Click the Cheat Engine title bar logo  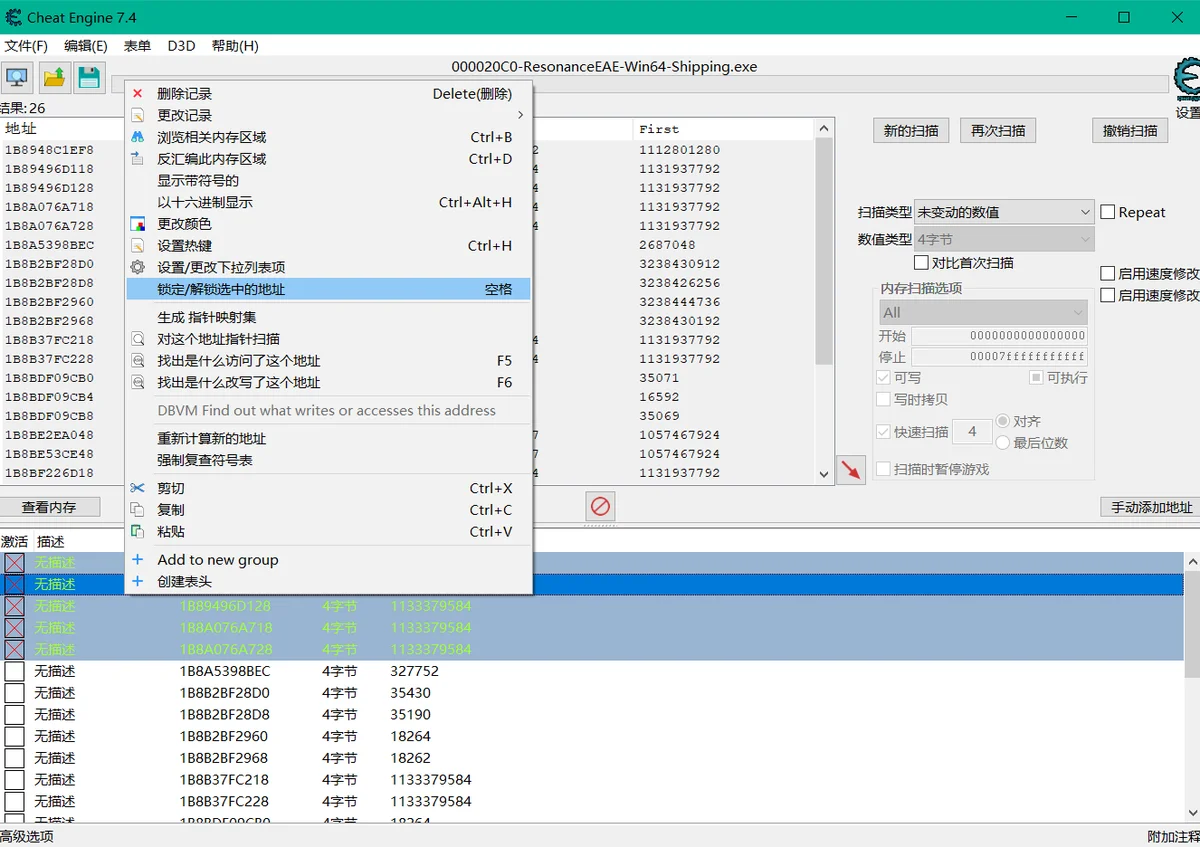tap(14, 17)
